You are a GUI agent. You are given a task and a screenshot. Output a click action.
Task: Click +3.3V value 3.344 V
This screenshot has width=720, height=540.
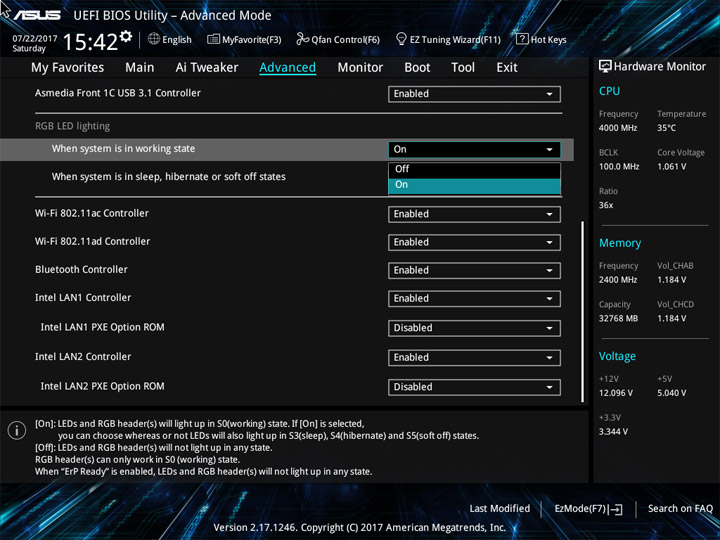[613, 432]
